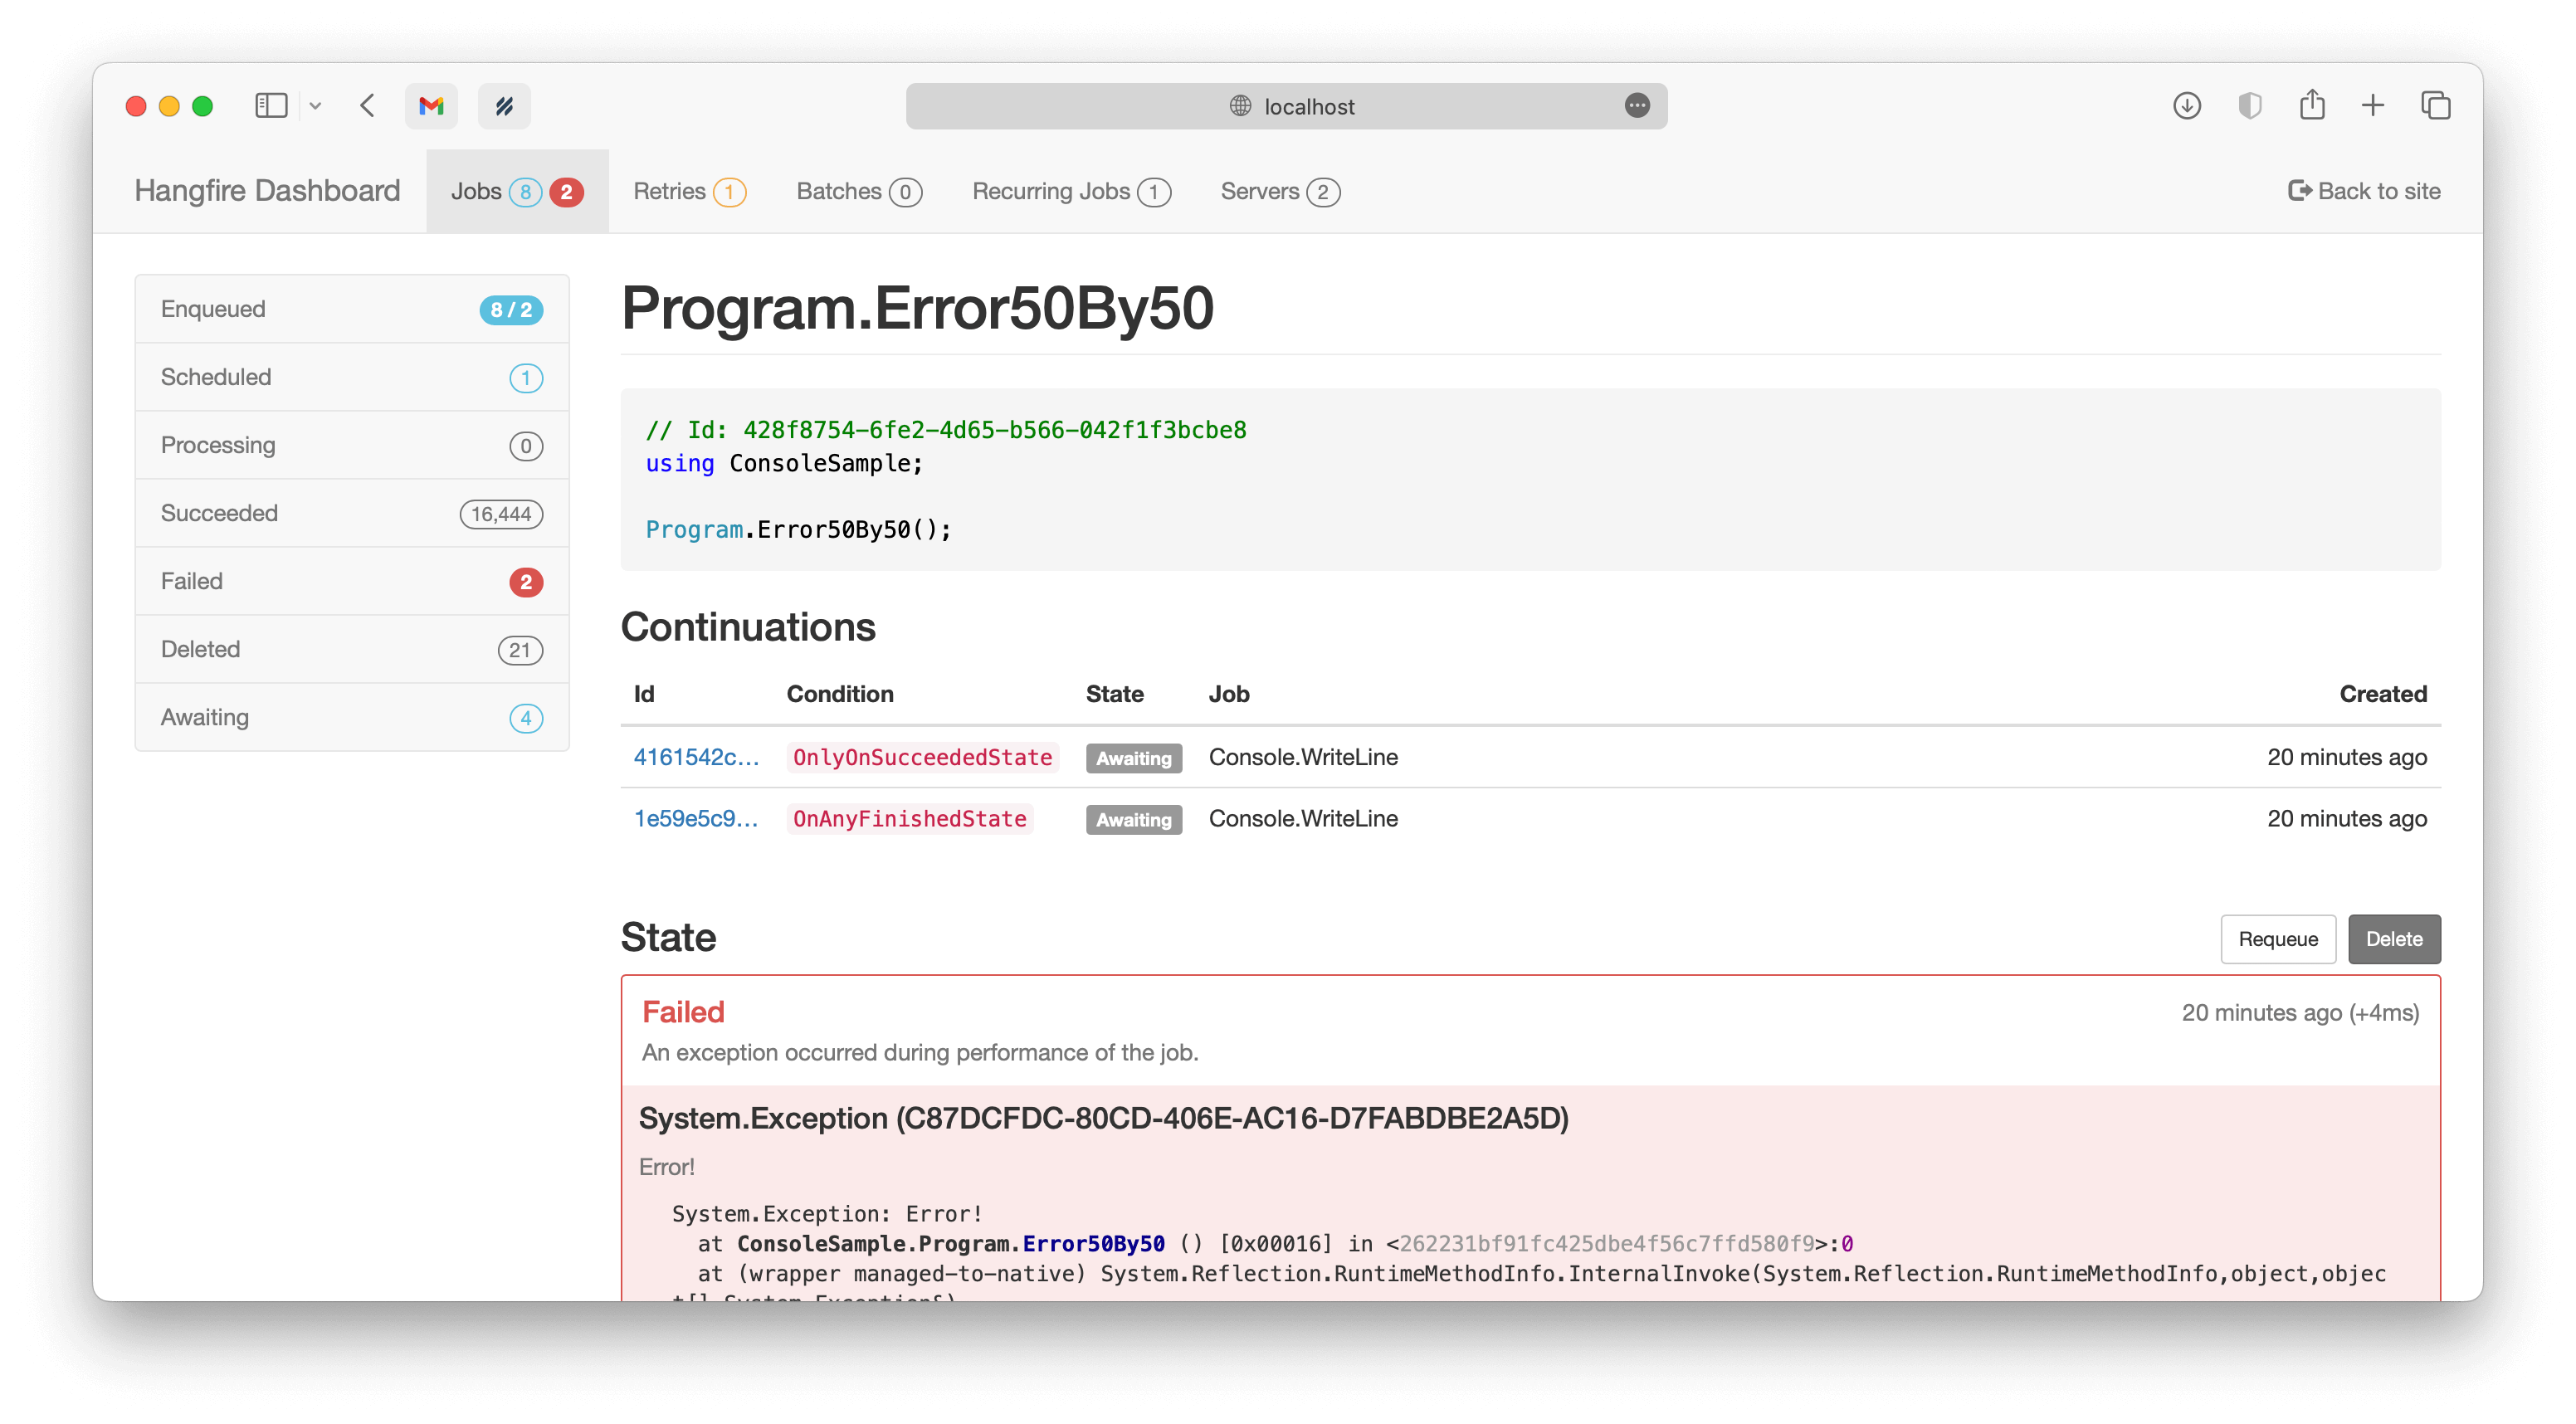Open the Processing jobs list
Image resolution: width=2576 pixels, height=1424 pixels.
tap(352, 445)
